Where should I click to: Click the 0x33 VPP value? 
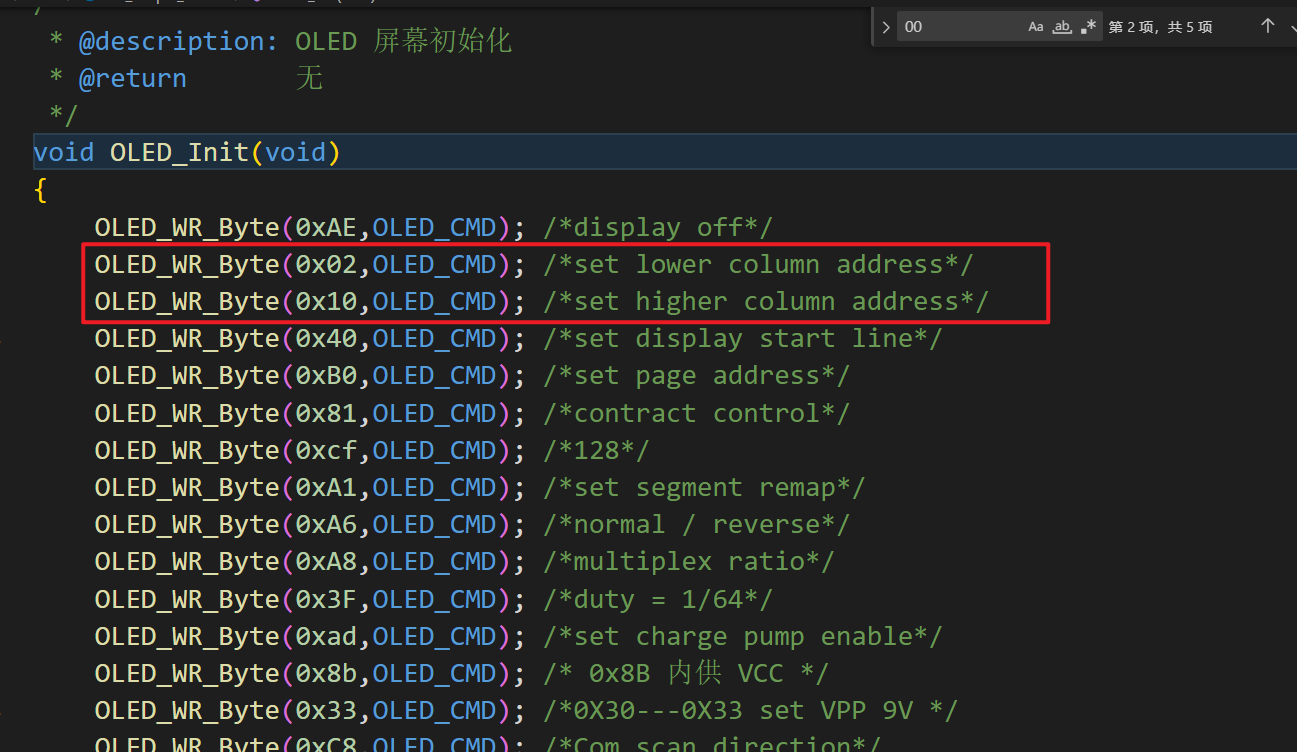coord(326,711)
